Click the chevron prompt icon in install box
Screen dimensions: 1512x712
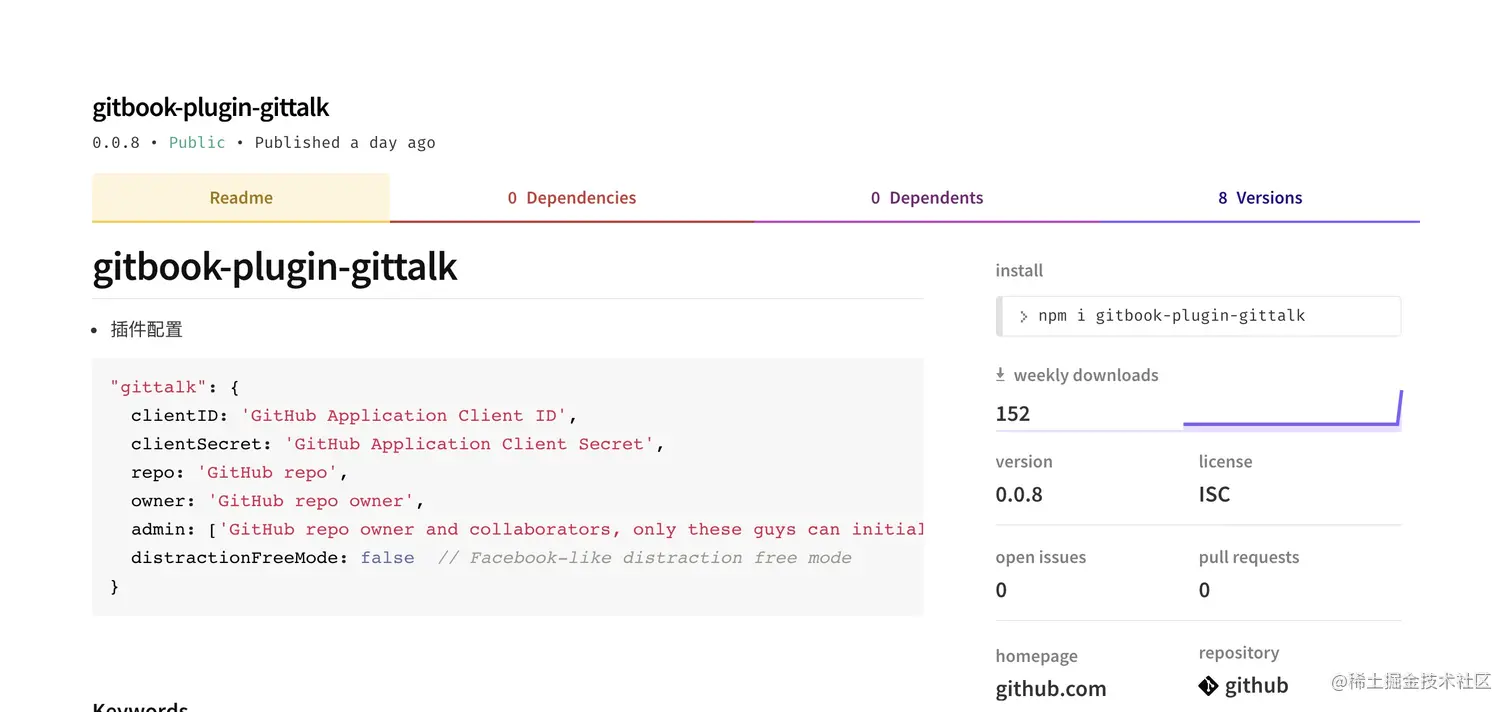(1023, 317)
